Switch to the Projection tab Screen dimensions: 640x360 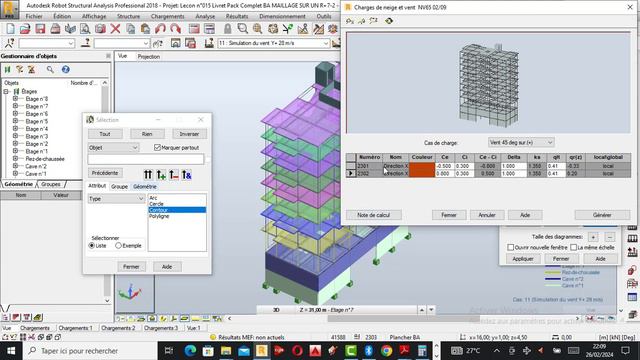coord(149,57)
